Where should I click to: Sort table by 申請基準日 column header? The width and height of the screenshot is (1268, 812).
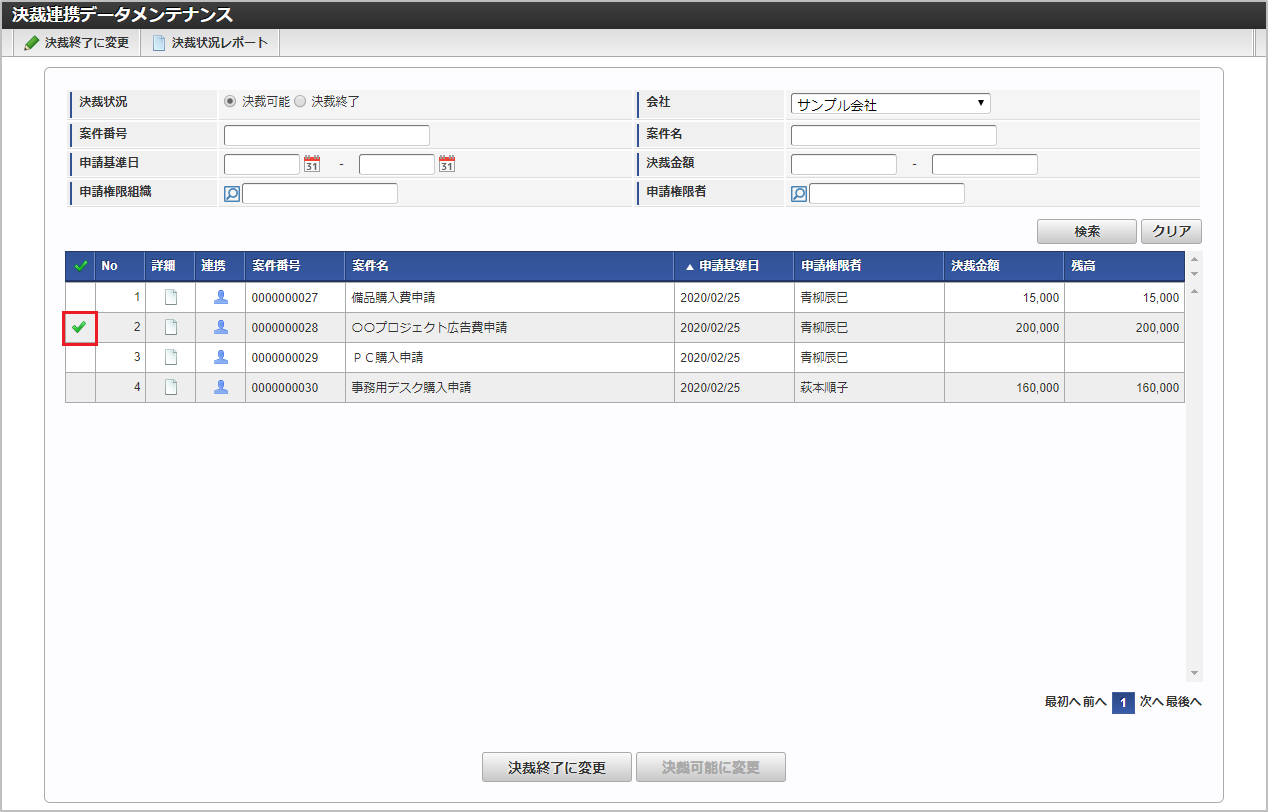tap(728, 266)
